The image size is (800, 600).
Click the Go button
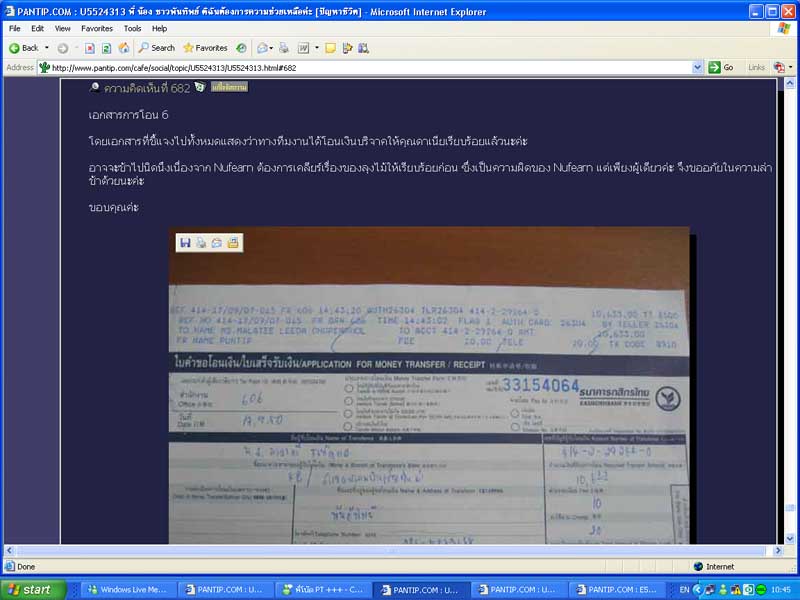coord(721,67)
